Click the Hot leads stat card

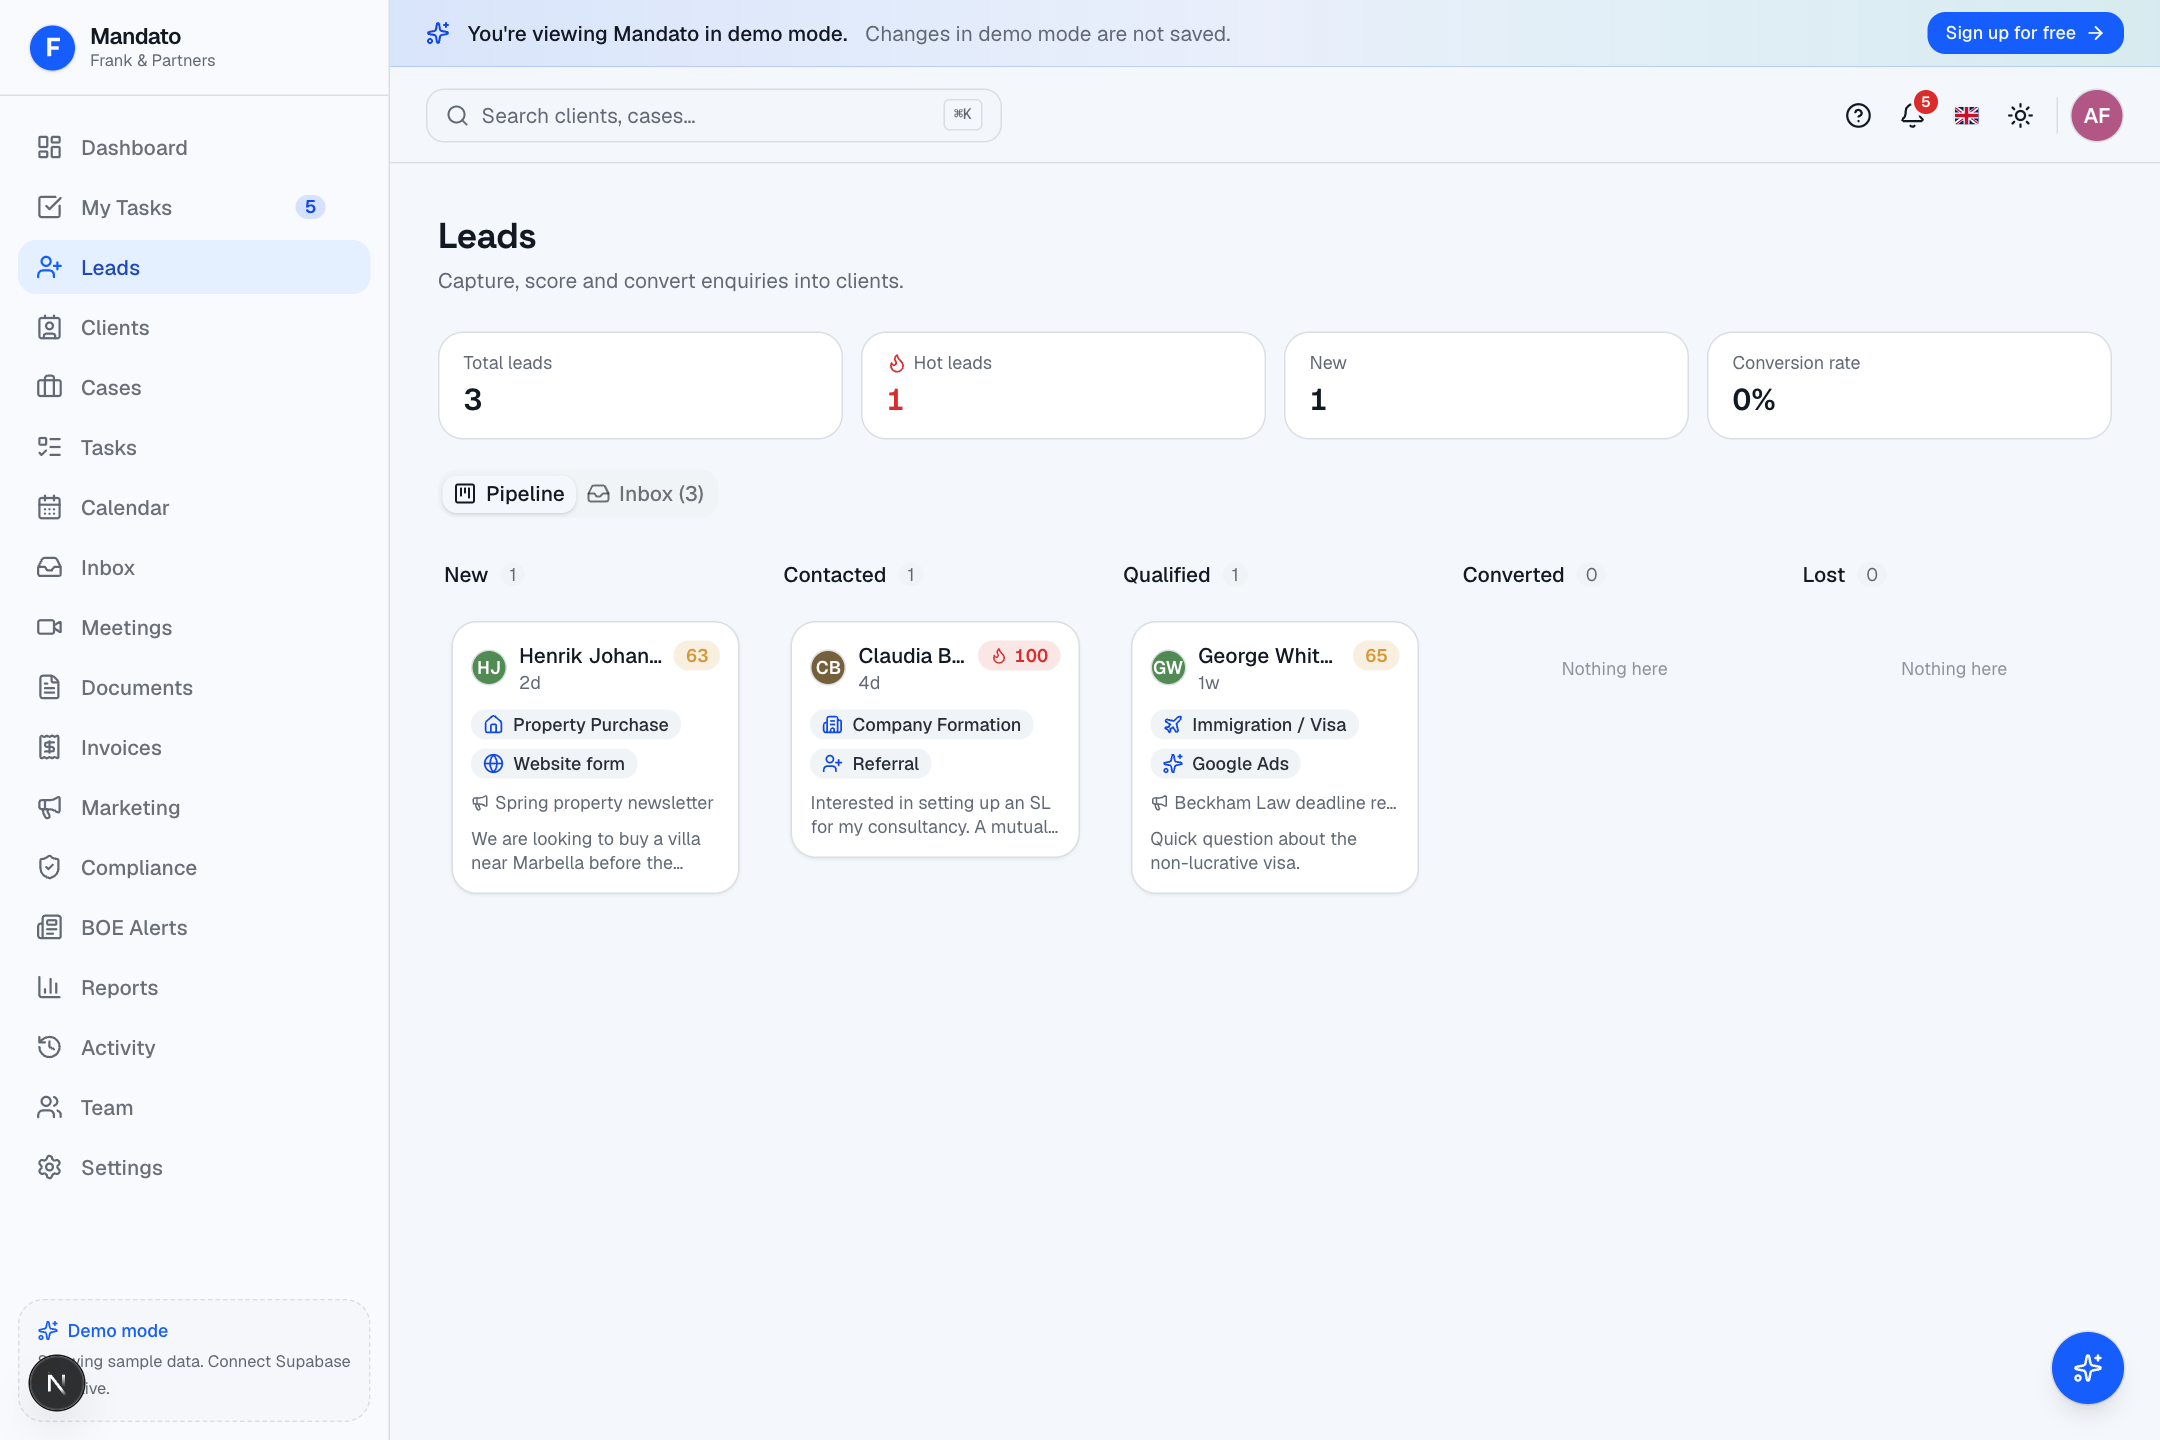tap(1063, 385)
